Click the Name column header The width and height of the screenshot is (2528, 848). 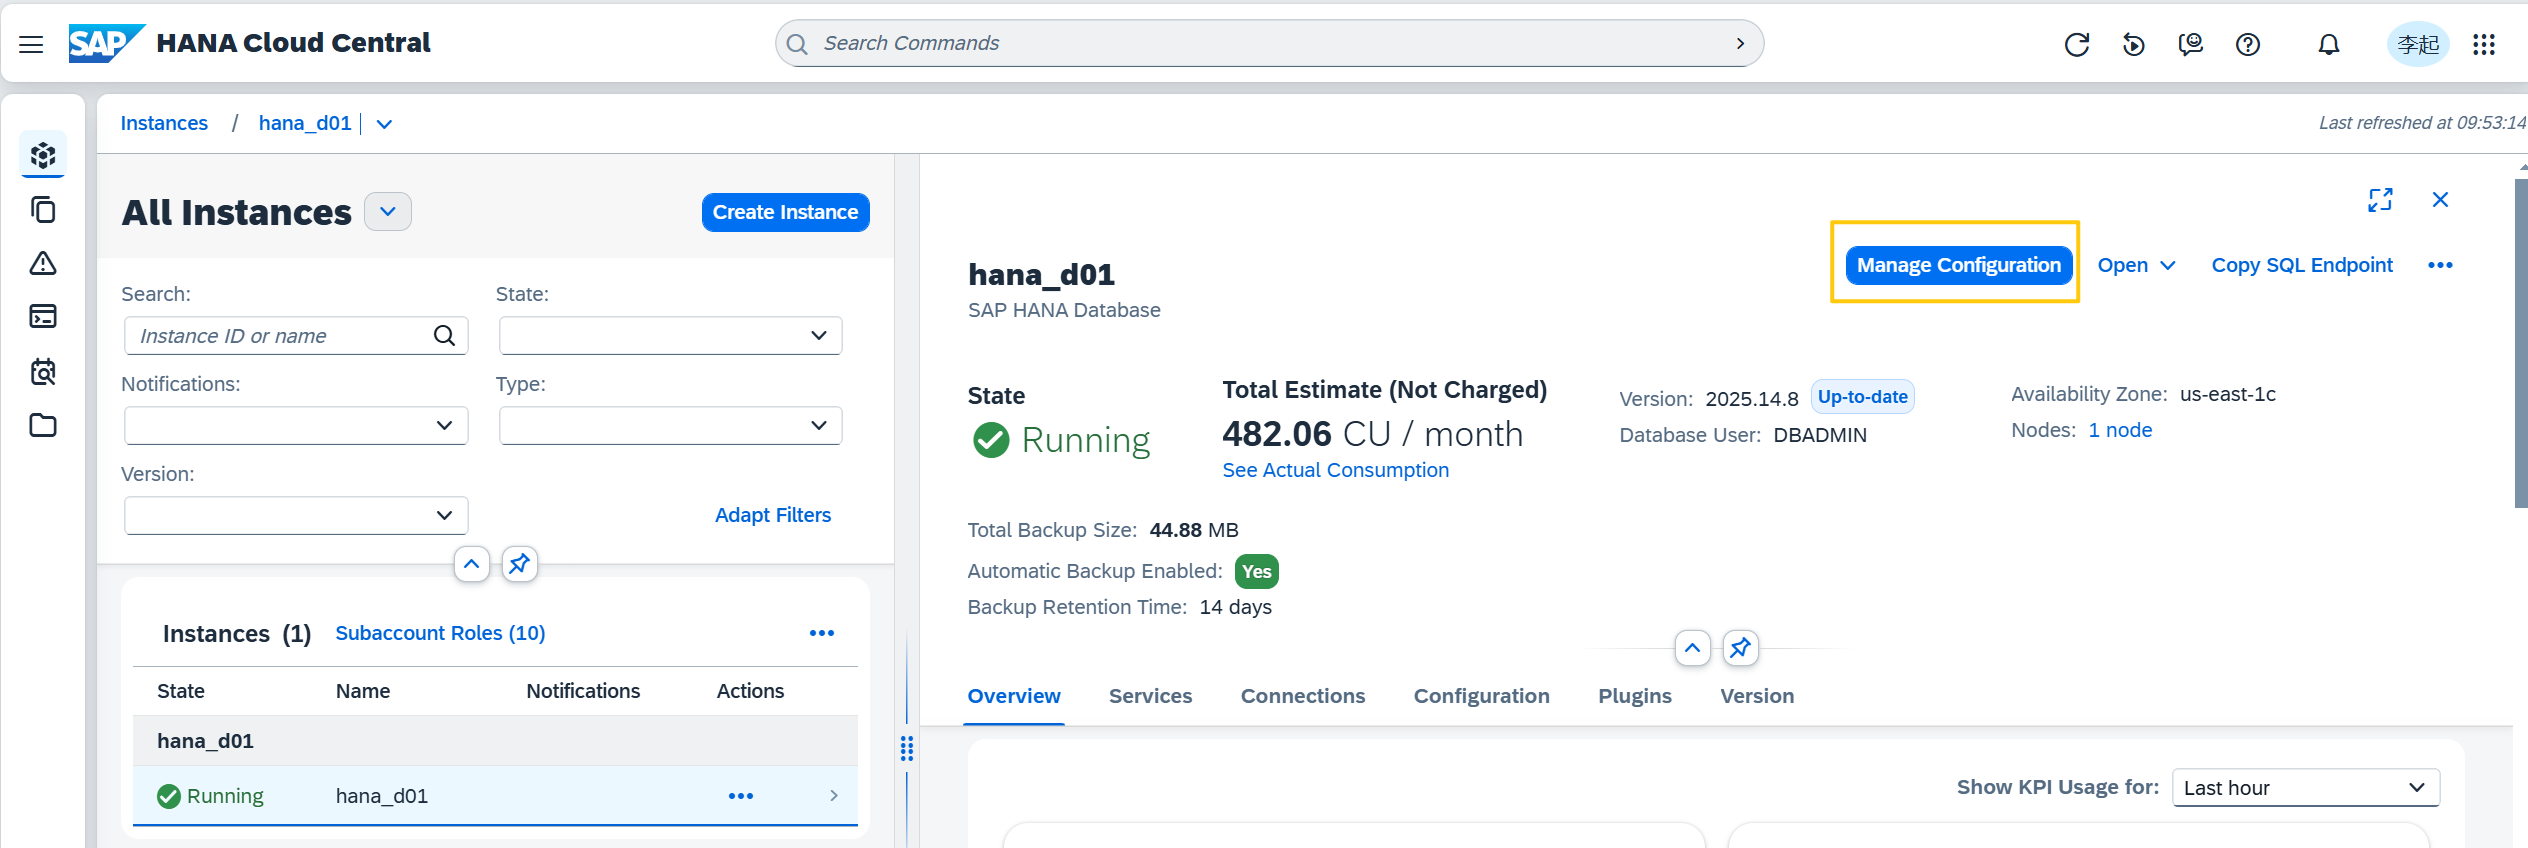click(x=363, y=691)
